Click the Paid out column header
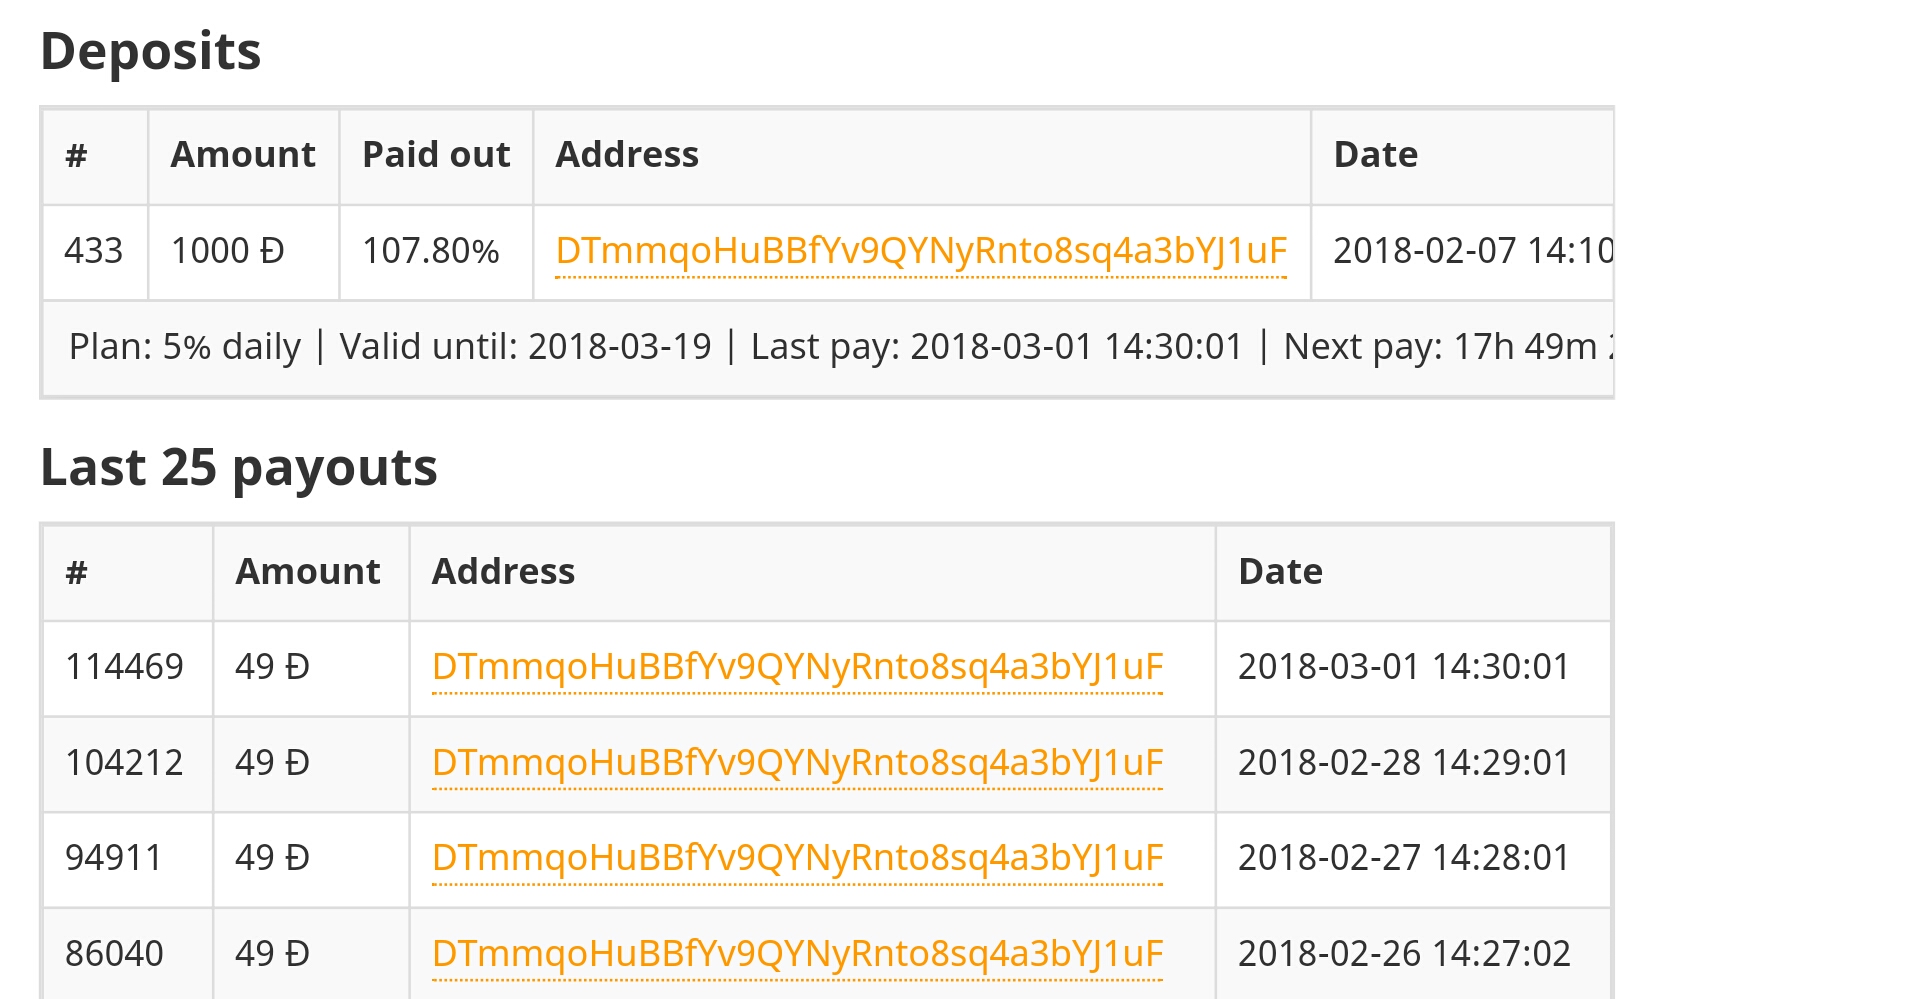 tap(436, 155)
